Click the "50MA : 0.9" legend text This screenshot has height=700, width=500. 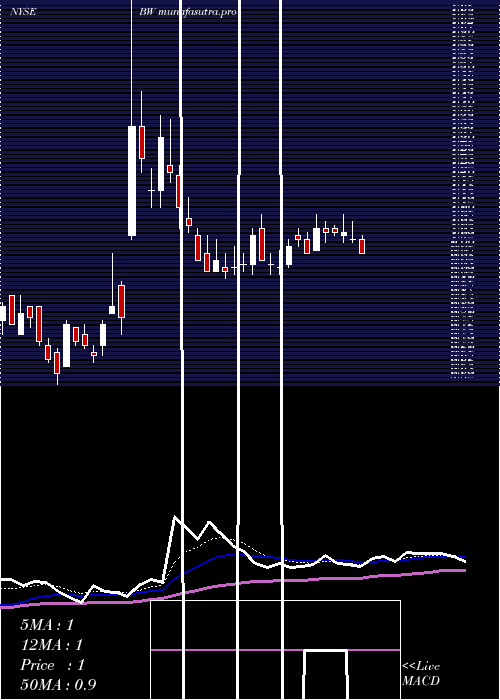tap(58, 684)
